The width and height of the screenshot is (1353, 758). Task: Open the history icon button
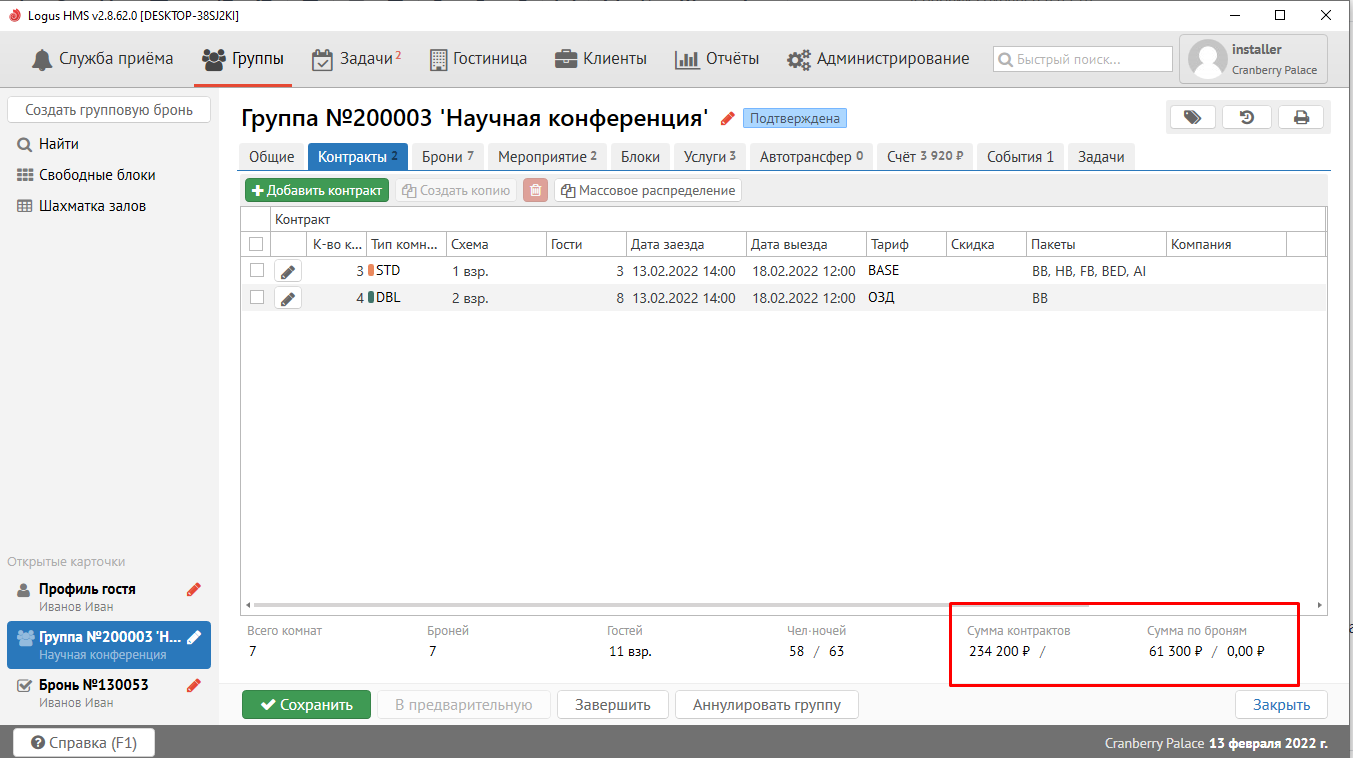(x=1247, y=118)
